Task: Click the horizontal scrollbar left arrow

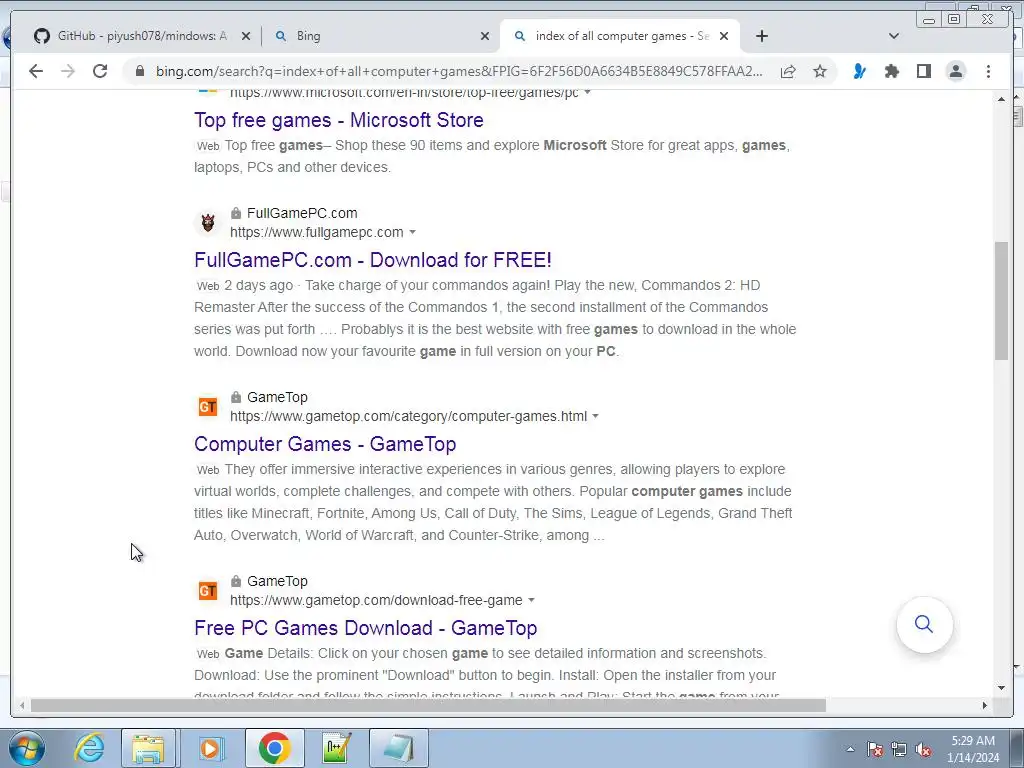Action: point(22,705)
